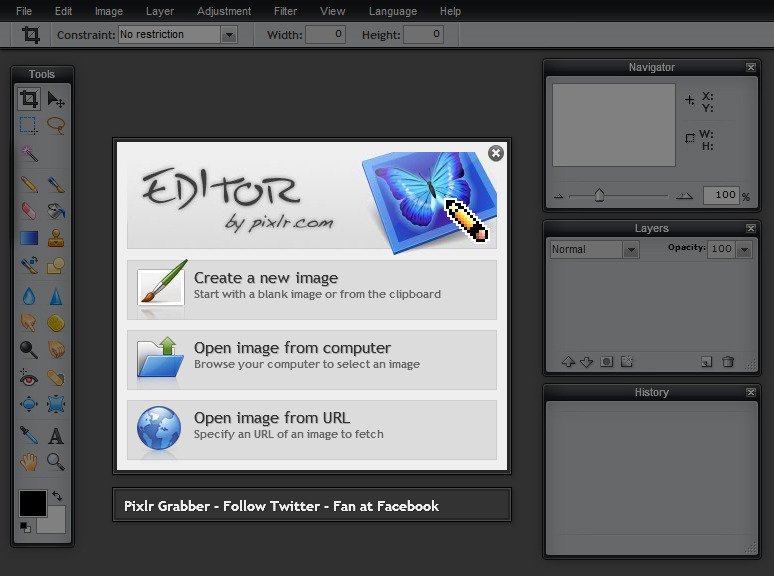
Task: Select the Move tool
Action: [x=56, y=99]
